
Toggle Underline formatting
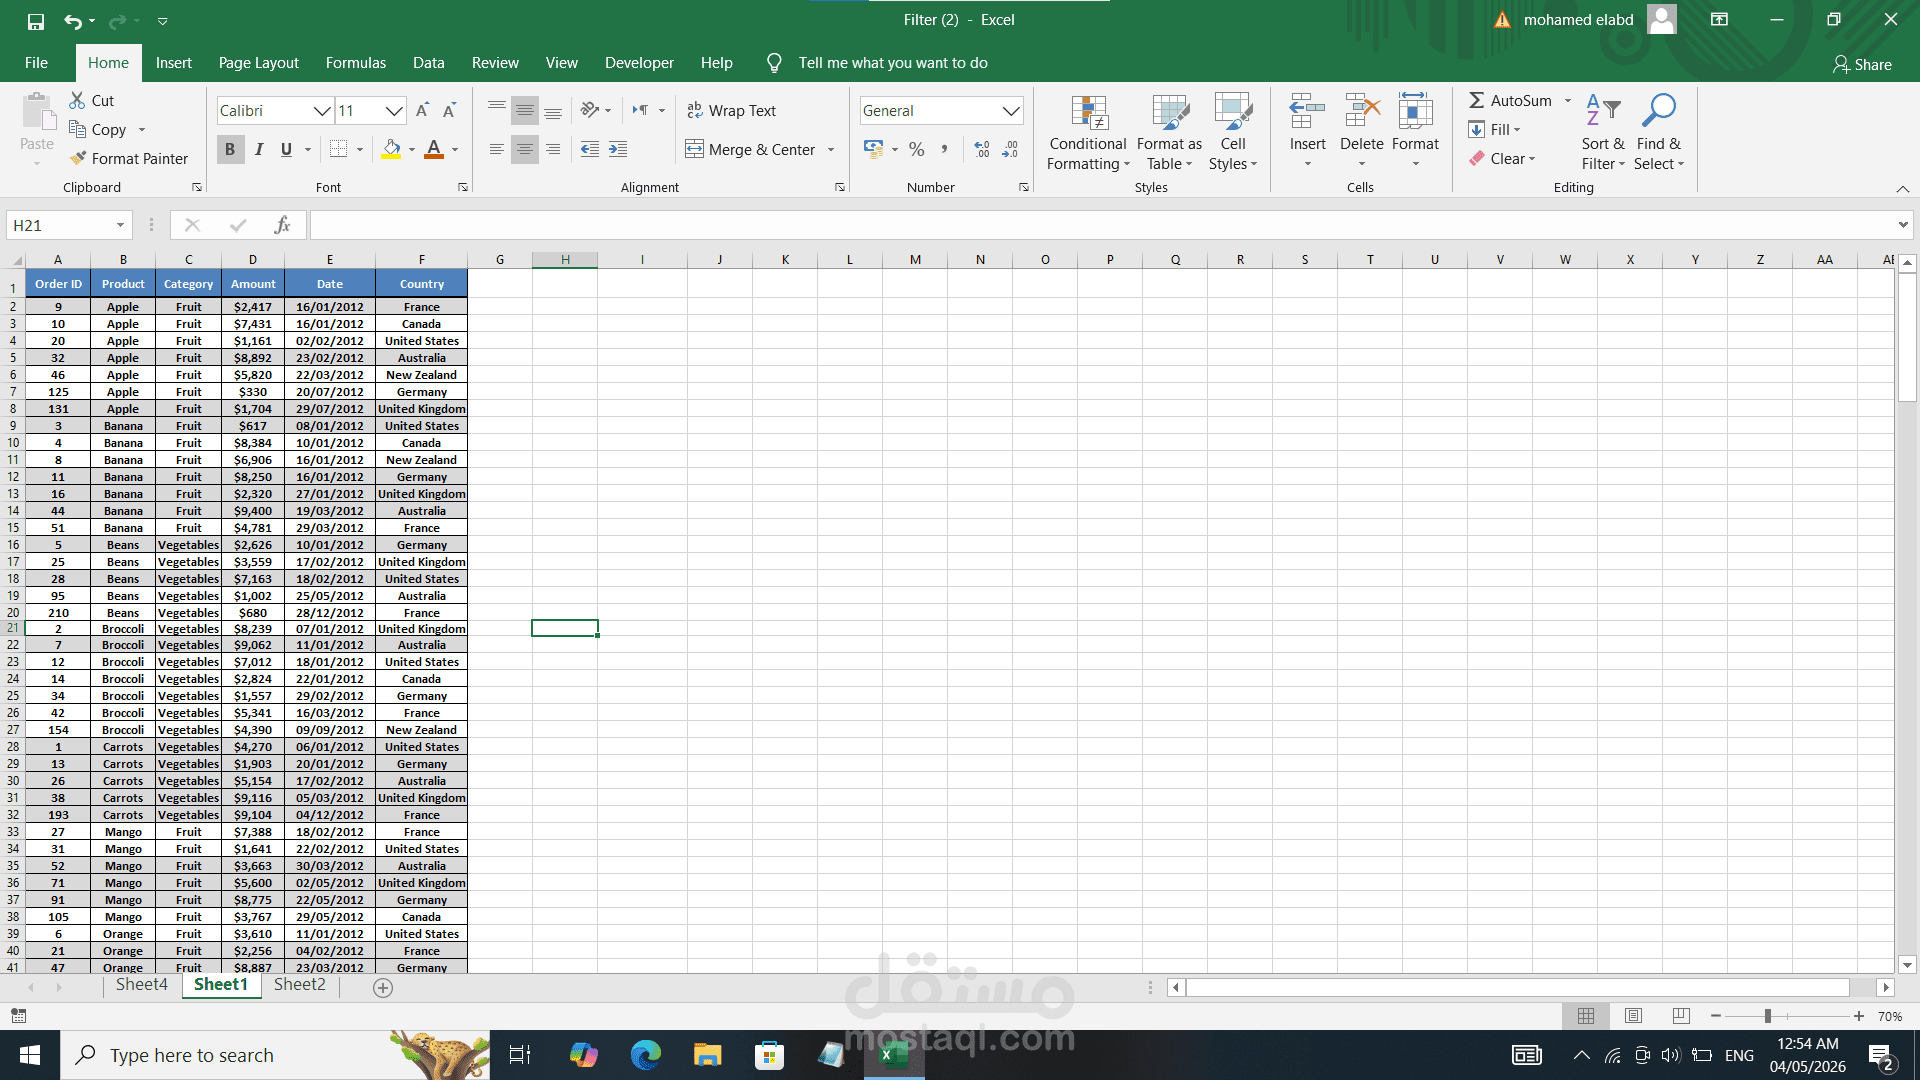point(287,149)
